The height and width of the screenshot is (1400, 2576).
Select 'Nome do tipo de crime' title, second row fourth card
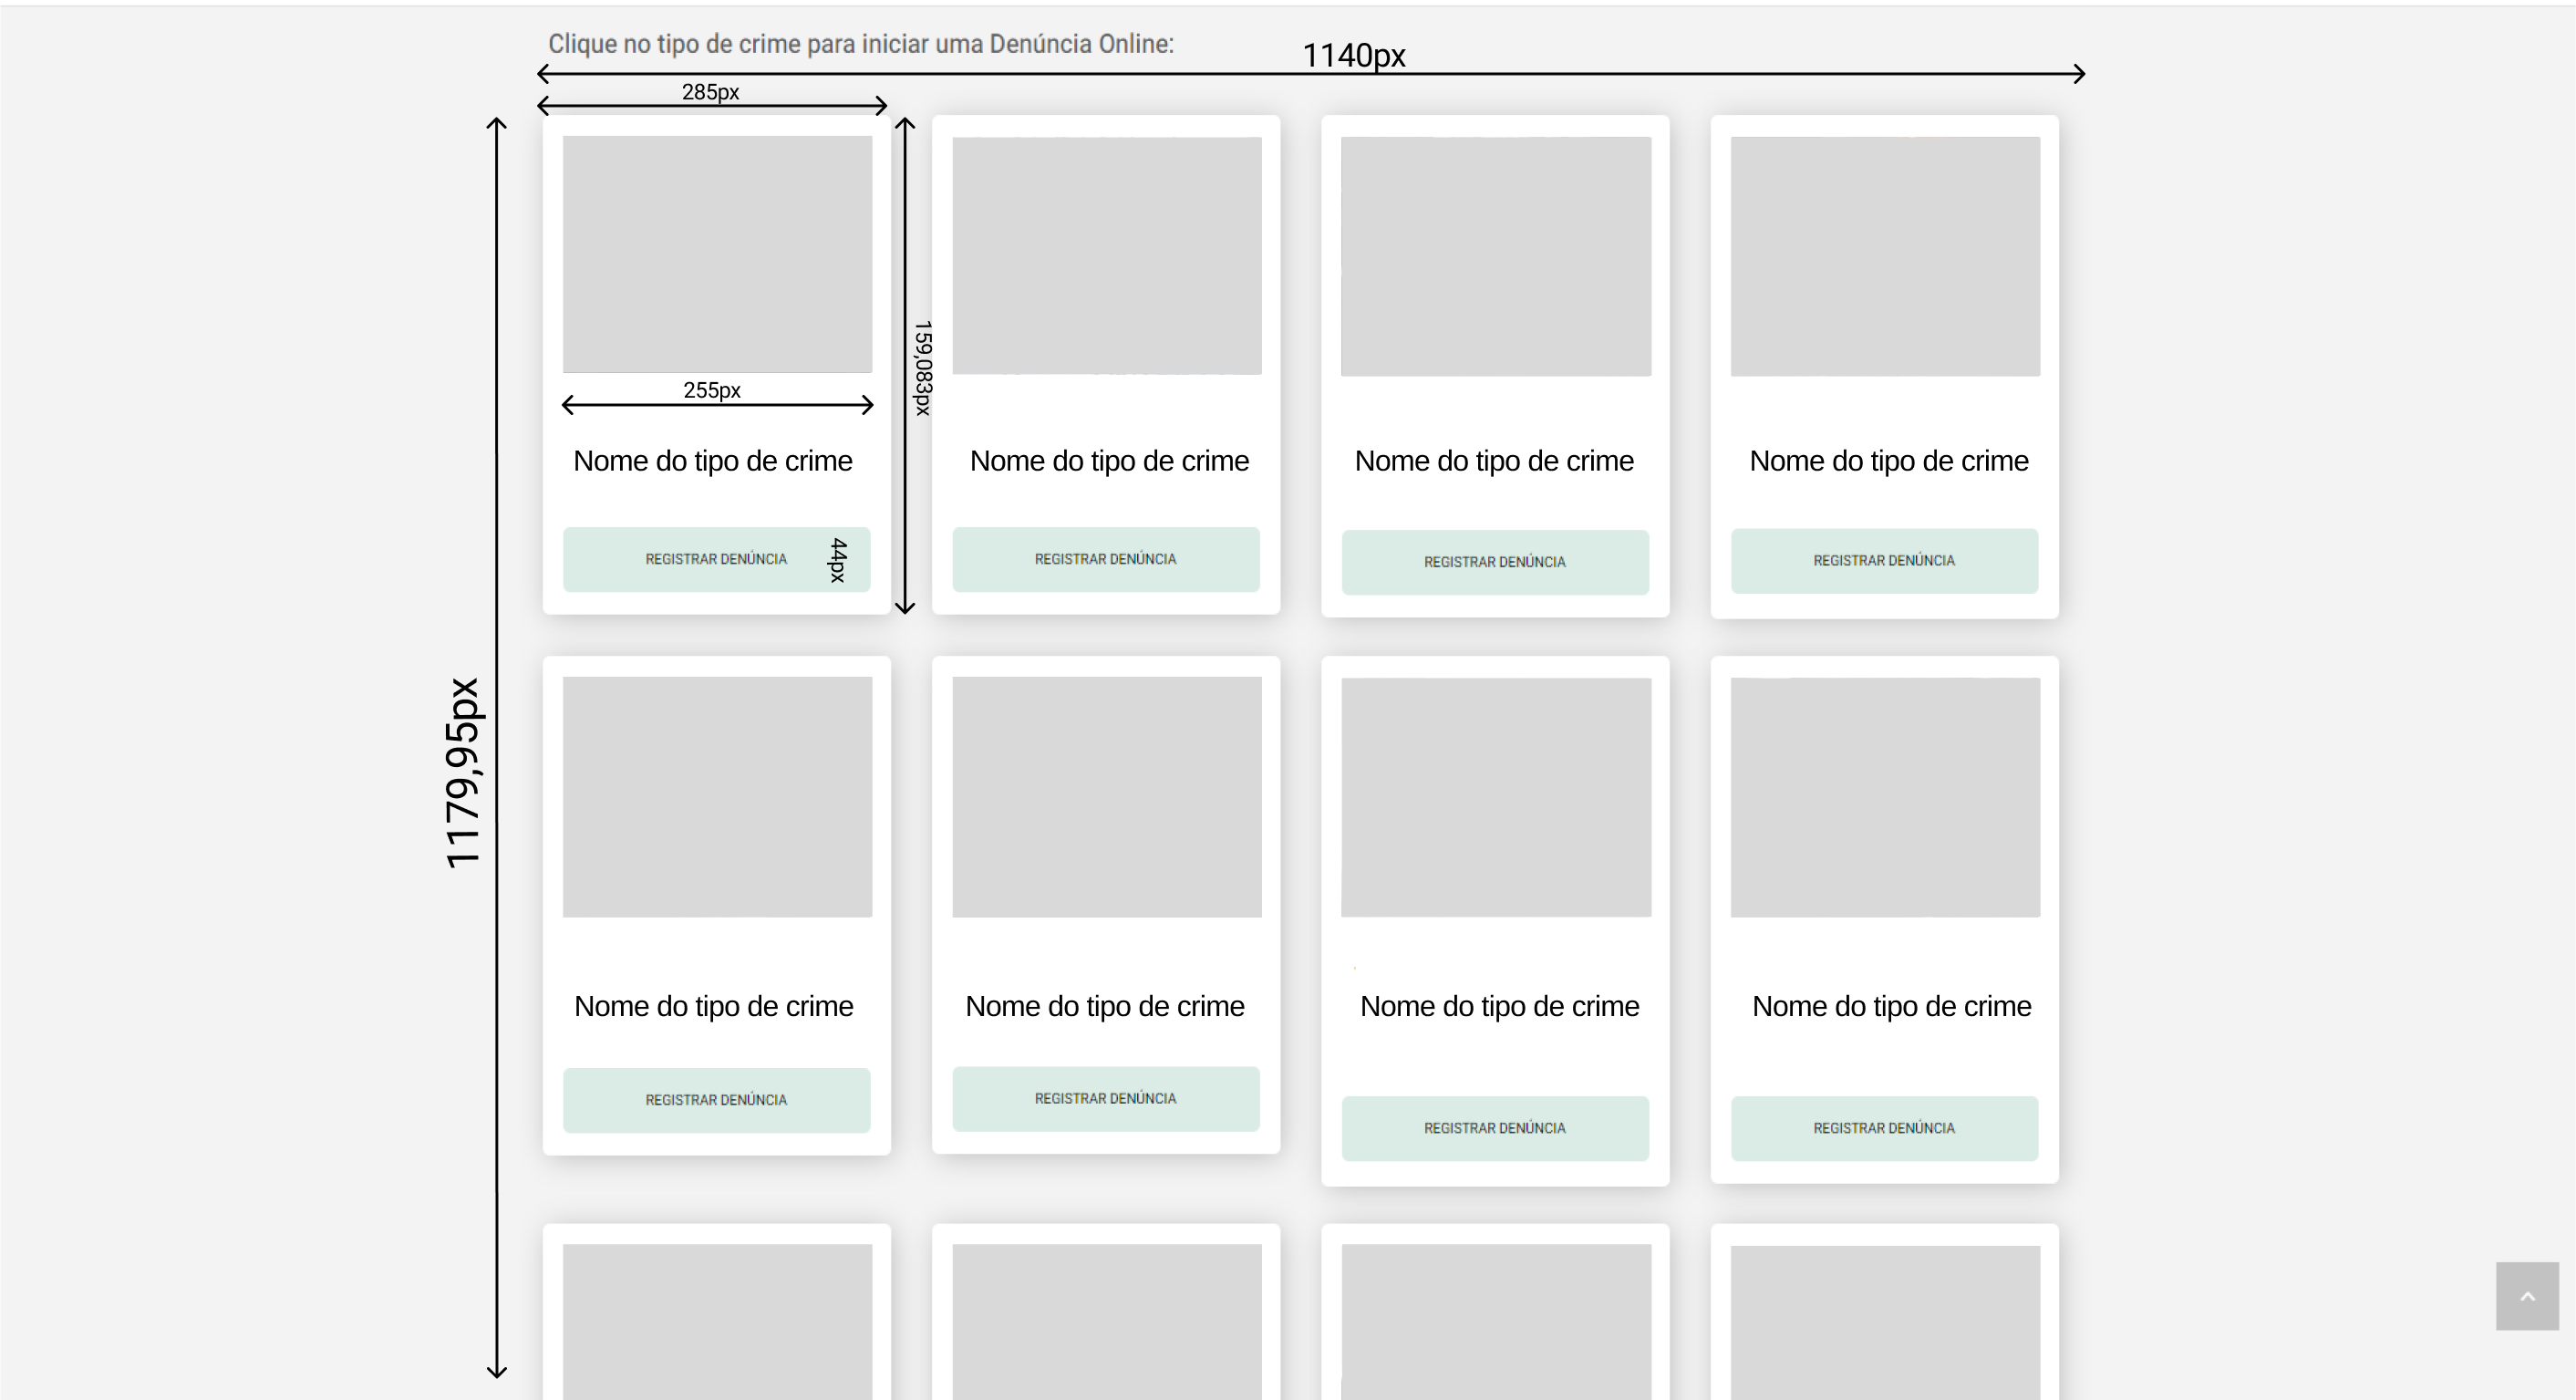[x=1892, y=1006]
